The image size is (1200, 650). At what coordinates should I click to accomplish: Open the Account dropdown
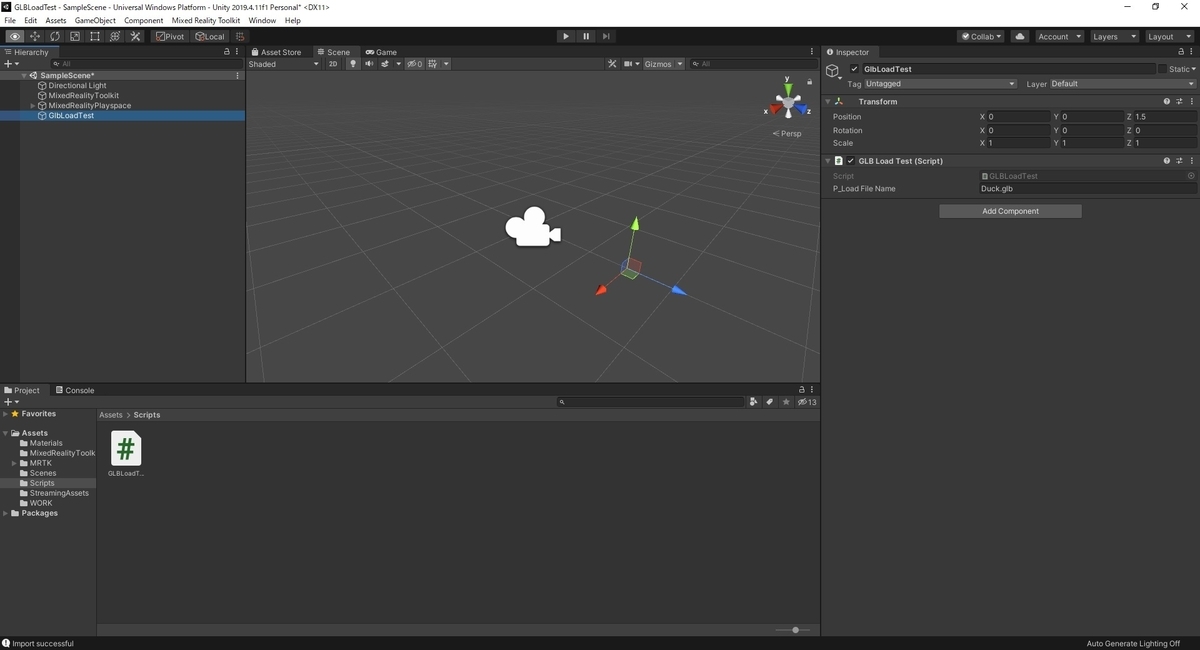coord(1059,37)
